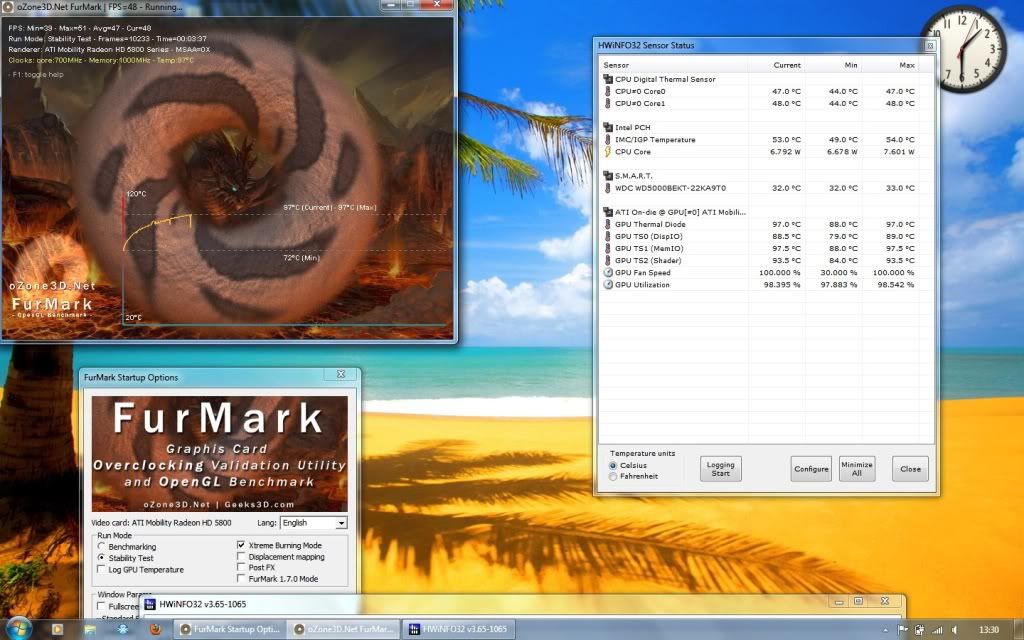Enable FurMark 1.7.0 Mode checkbox
This screenshot has width=1024, height=640.
point(241,579)
